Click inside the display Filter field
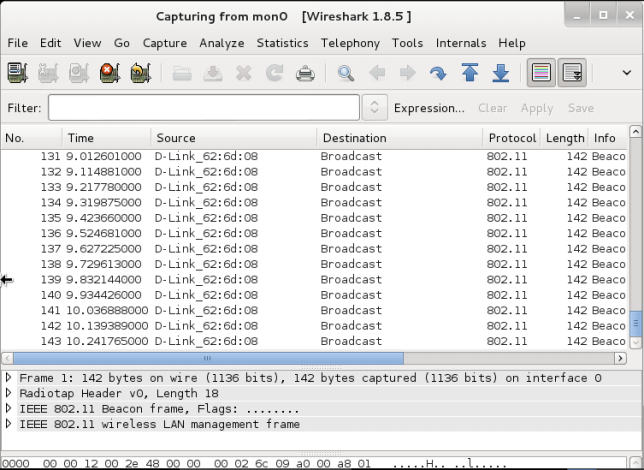 coord(203,108)
